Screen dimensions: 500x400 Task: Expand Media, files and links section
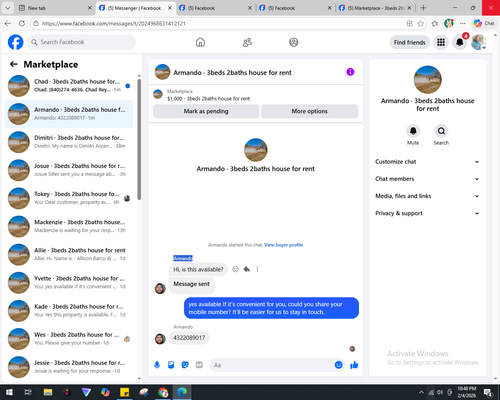427,196
